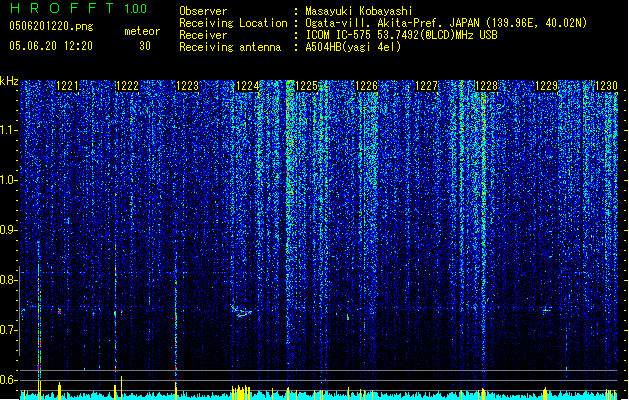Click the kHz axis unit label
The height and width of the screenshot is (400, 629).
9,81
